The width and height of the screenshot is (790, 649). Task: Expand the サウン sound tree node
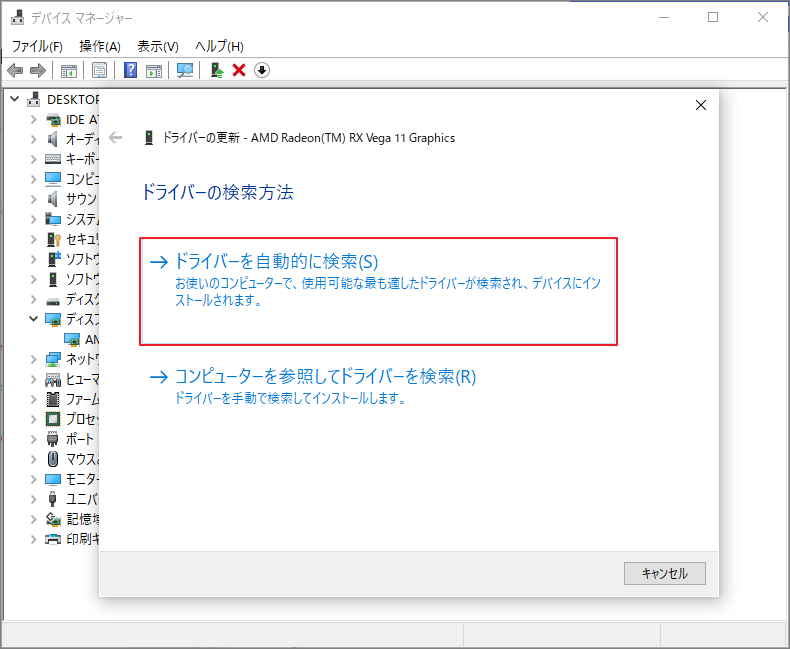(34, 199)
